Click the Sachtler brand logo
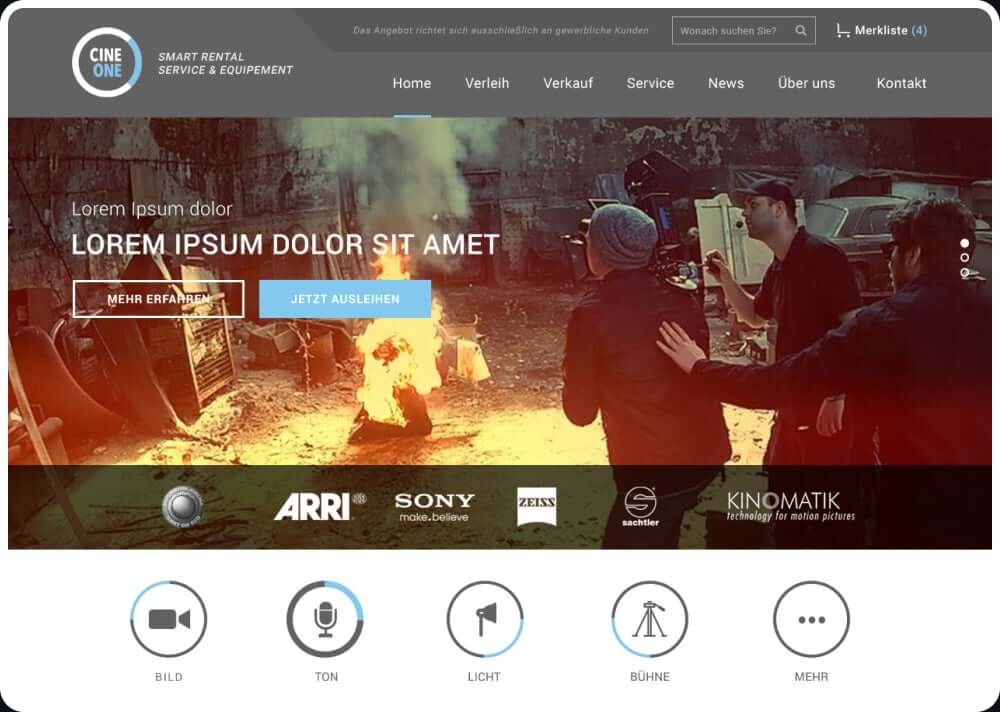Viewport: 1000px width, 712px height. [x=641, y=506]
